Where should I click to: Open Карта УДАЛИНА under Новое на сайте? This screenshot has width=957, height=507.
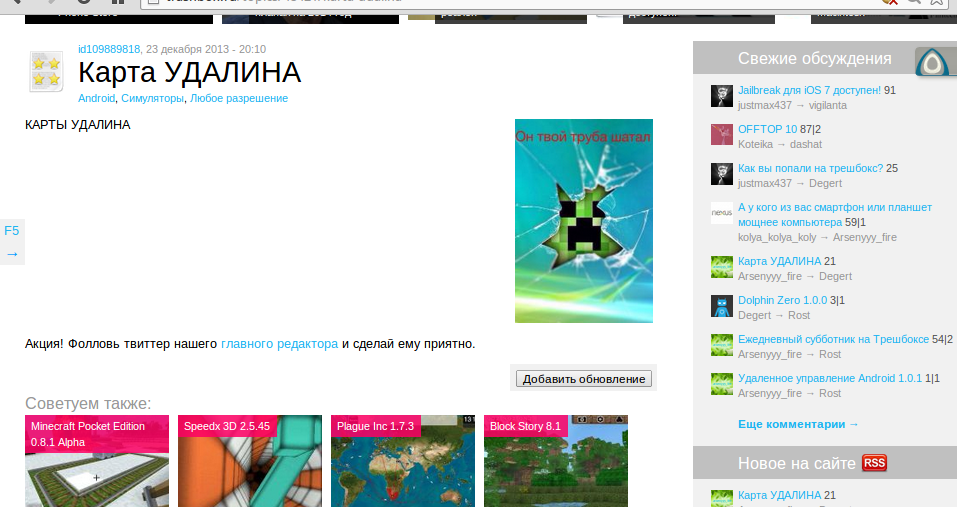pos(779,495)
